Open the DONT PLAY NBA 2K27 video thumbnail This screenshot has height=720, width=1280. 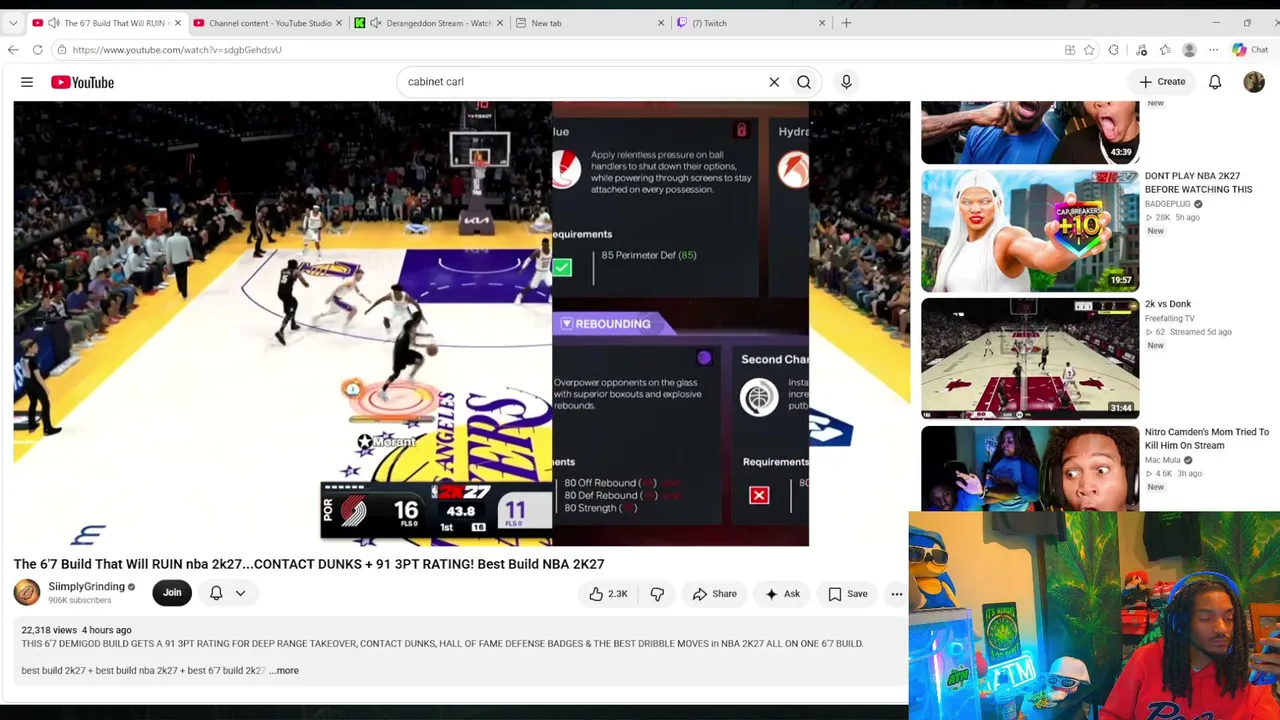coord(1030,231)
